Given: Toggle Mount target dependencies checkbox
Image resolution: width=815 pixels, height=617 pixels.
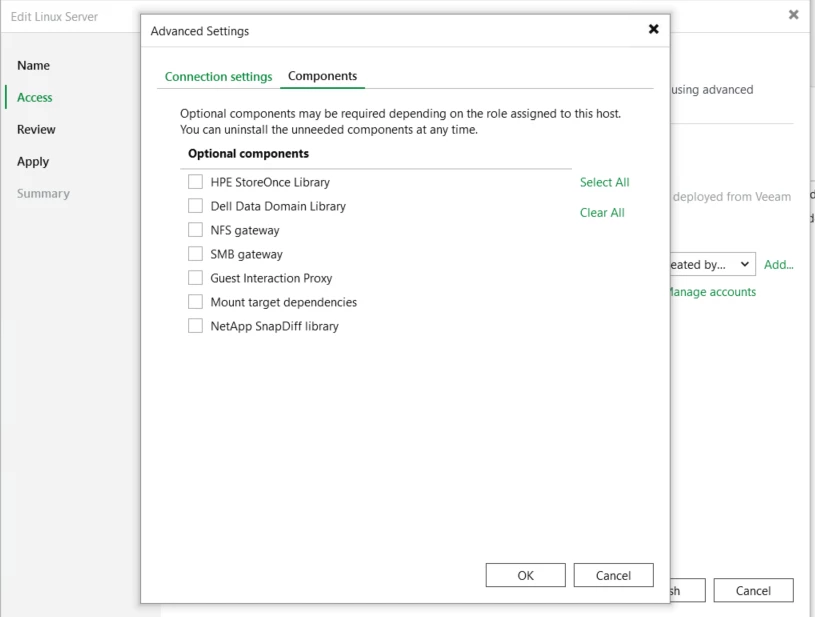Looking at the screenshot, I should click(195, 301).
